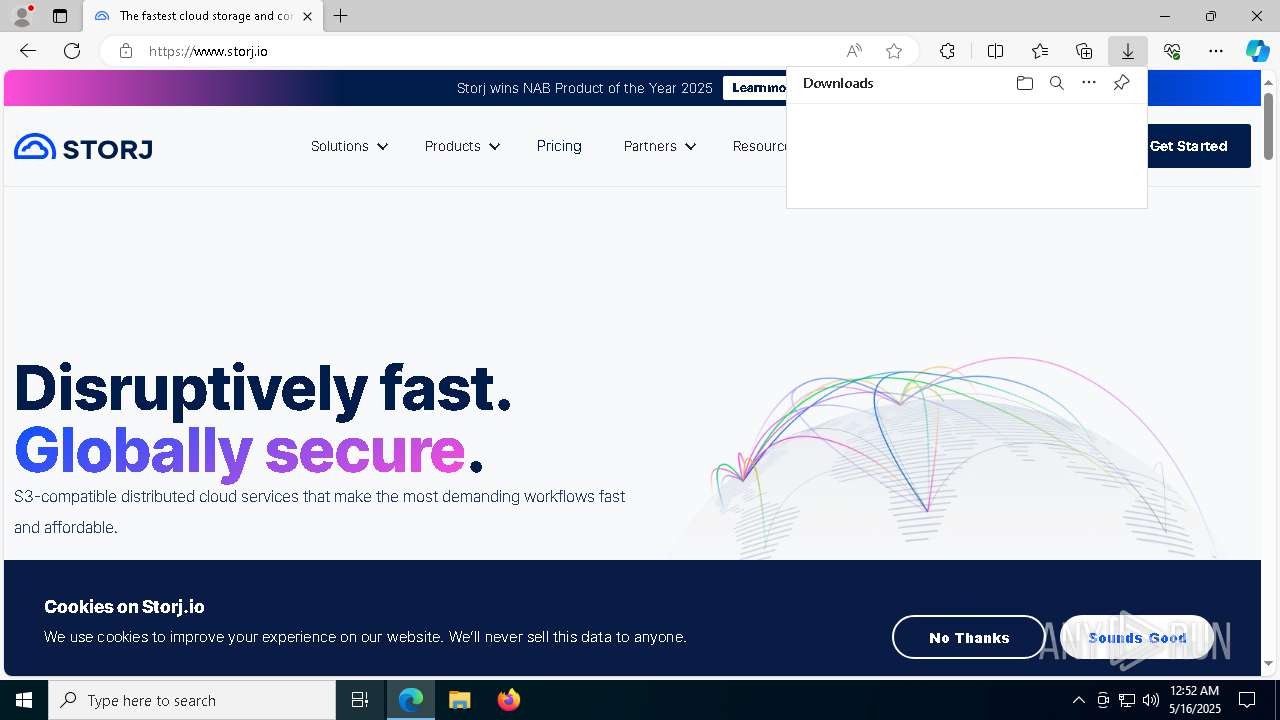1280x720 pixels.
Task: Open the profile avatar icon
Action: tap(22, 16)
